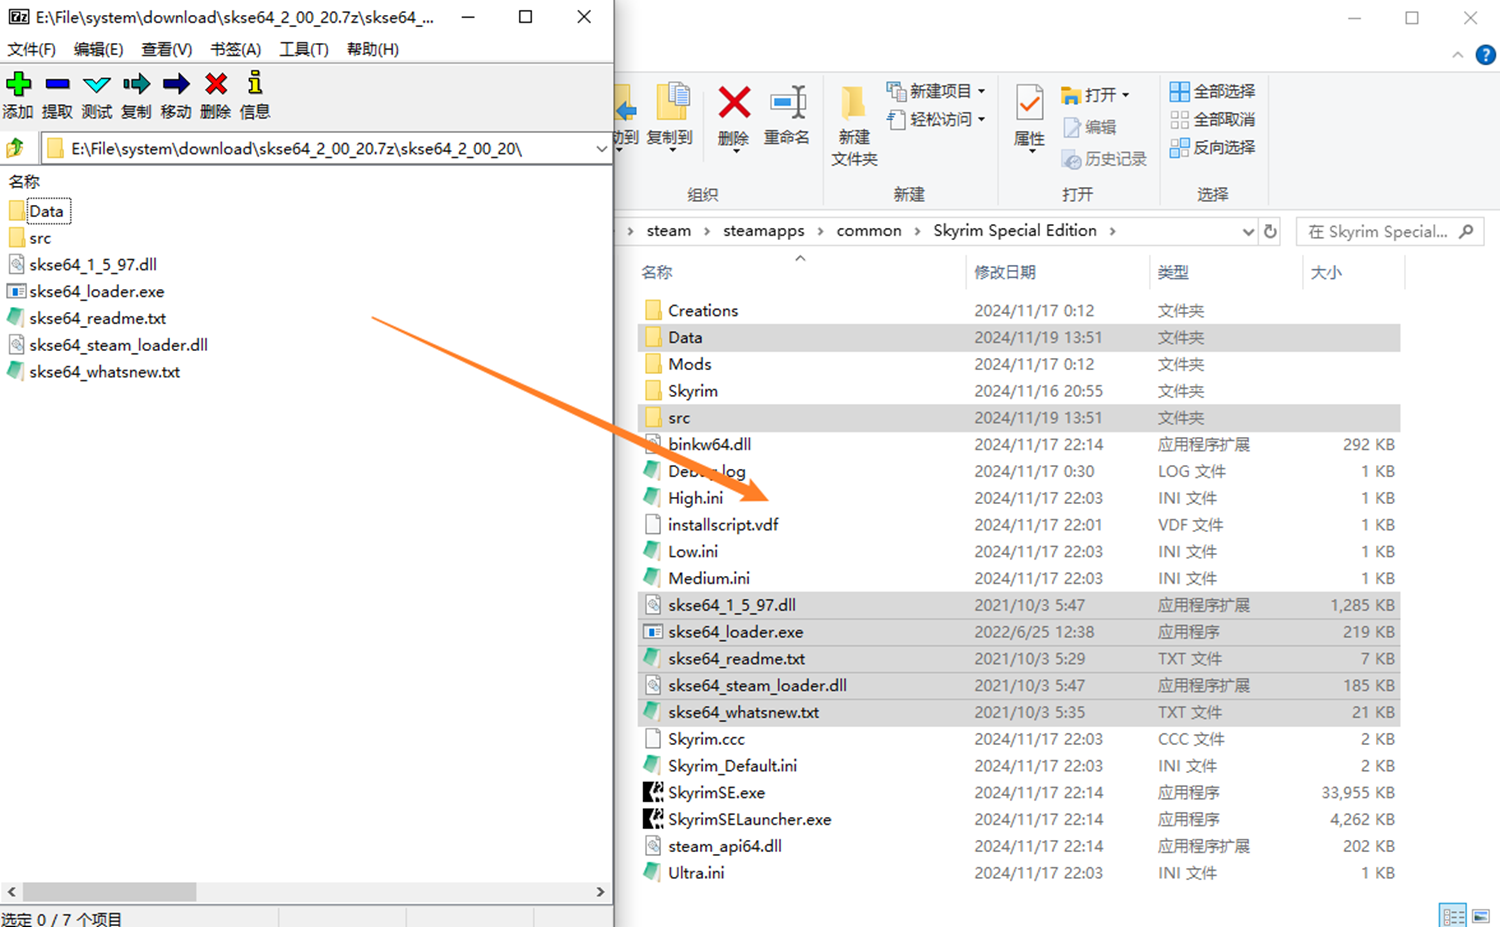
Task: Select SkyrimSE.exe in Explorer
Action: [x=1019, y=792]
